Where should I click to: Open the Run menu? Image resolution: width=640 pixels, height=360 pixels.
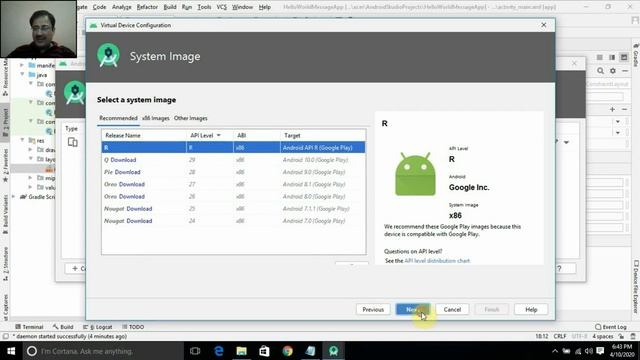(187, 7)
